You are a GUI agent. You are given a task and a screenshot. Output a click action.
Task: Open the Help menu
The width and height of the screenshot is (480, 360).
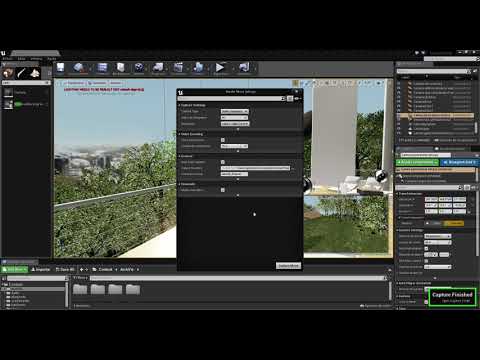[x=52, y=59]
